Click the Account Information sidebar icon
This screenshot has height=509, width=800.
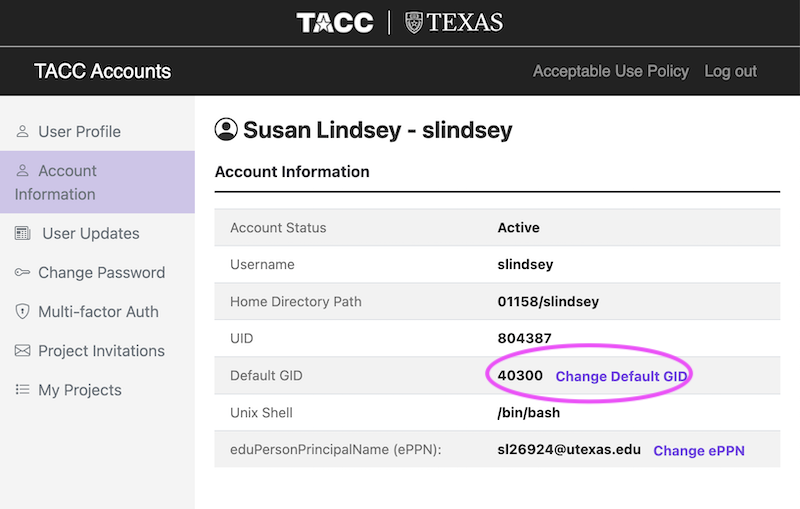(x=22, y=170)
